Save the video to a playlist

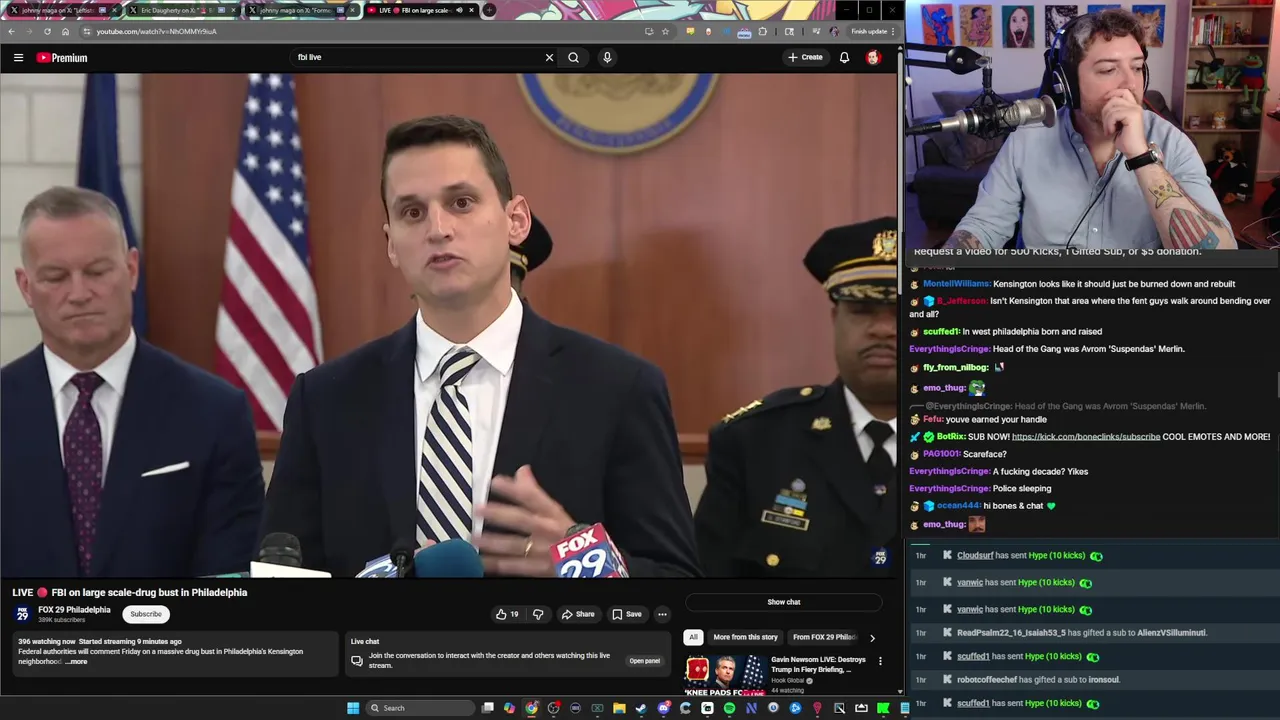point(627,614)
